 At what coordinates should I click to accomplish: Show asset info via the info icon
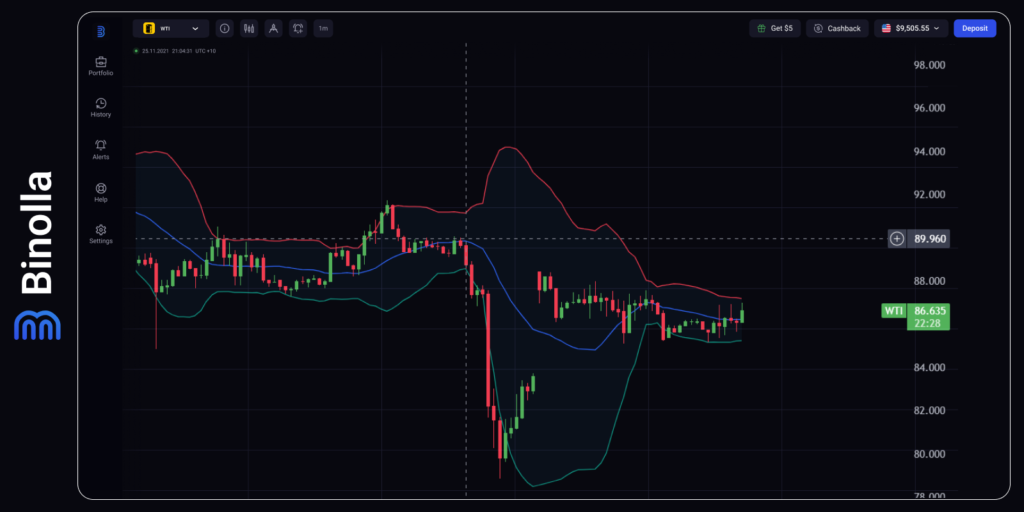(x=225, y=28)
